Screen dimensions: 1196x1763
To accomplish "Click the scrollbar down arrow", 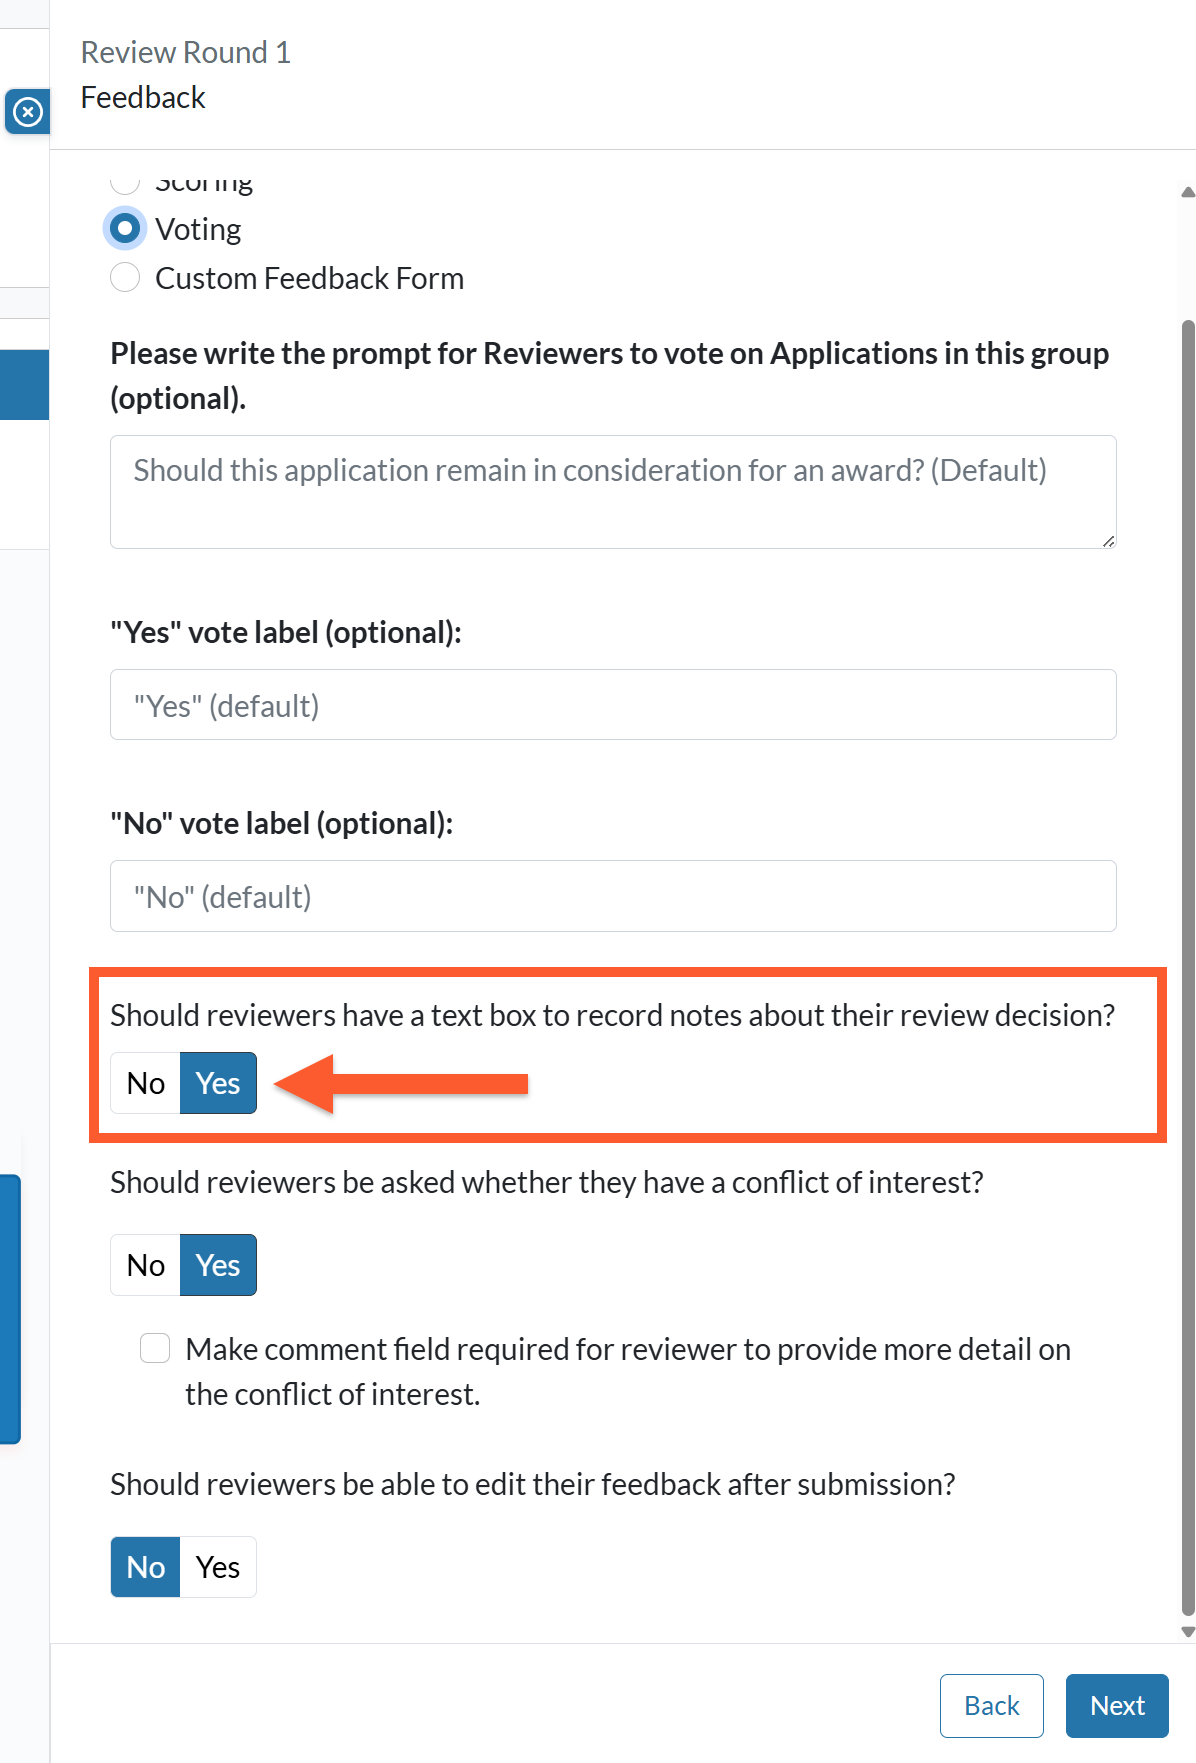I will click(1188, 1631).
